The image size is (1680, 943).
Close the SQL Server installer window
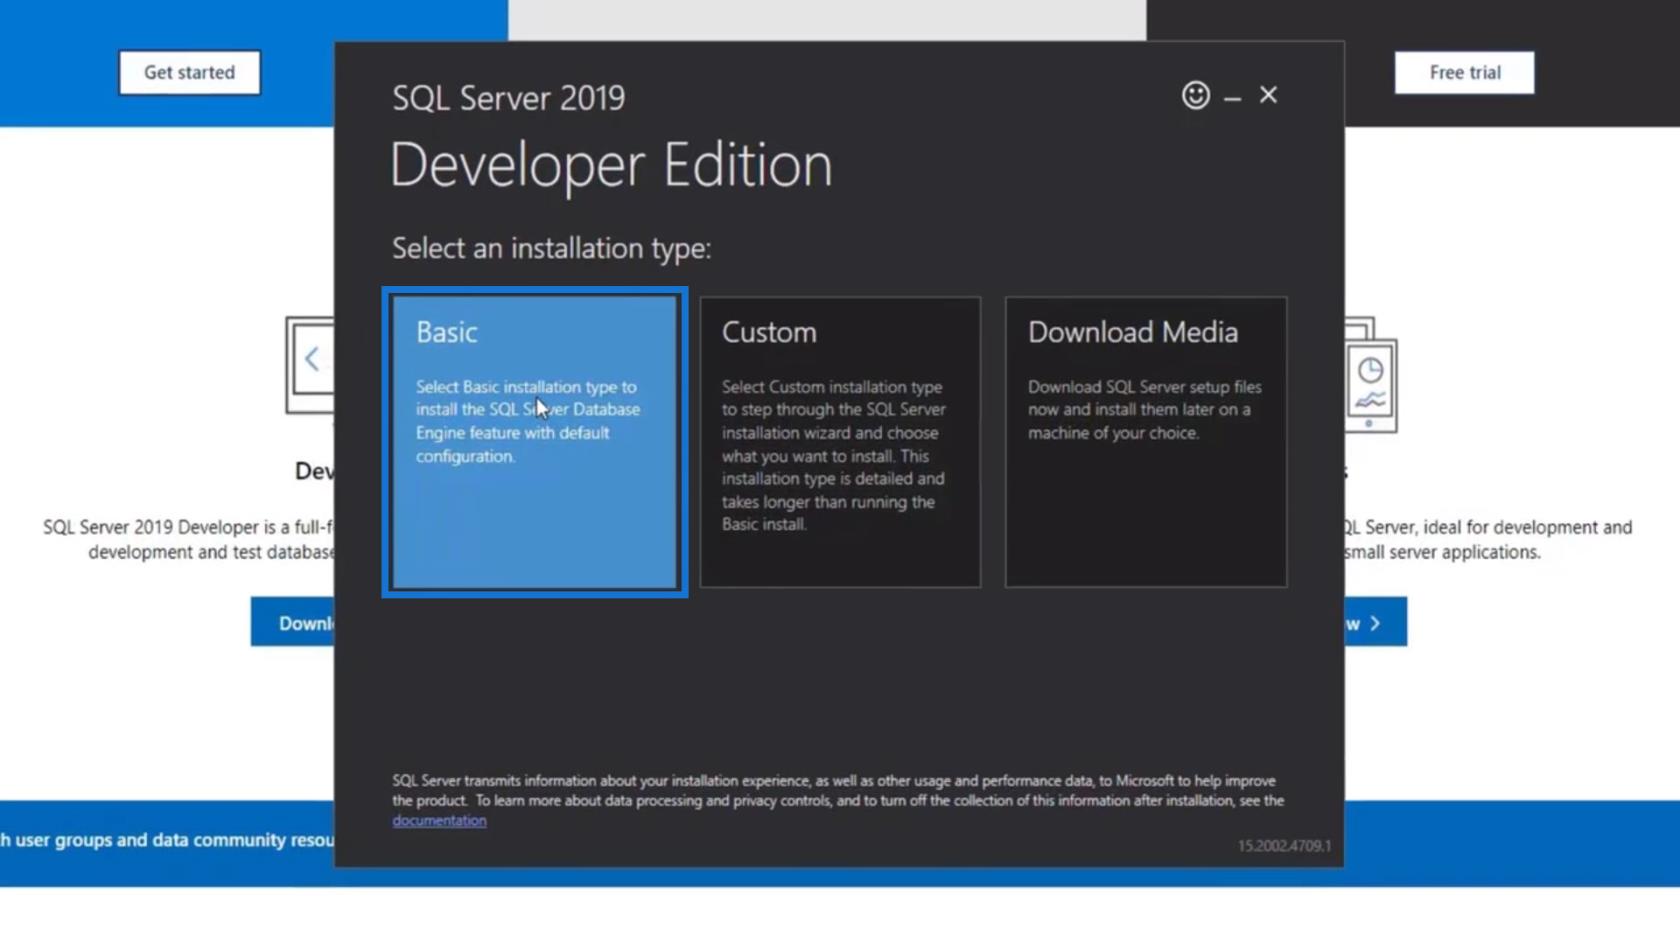point(1268,95)
